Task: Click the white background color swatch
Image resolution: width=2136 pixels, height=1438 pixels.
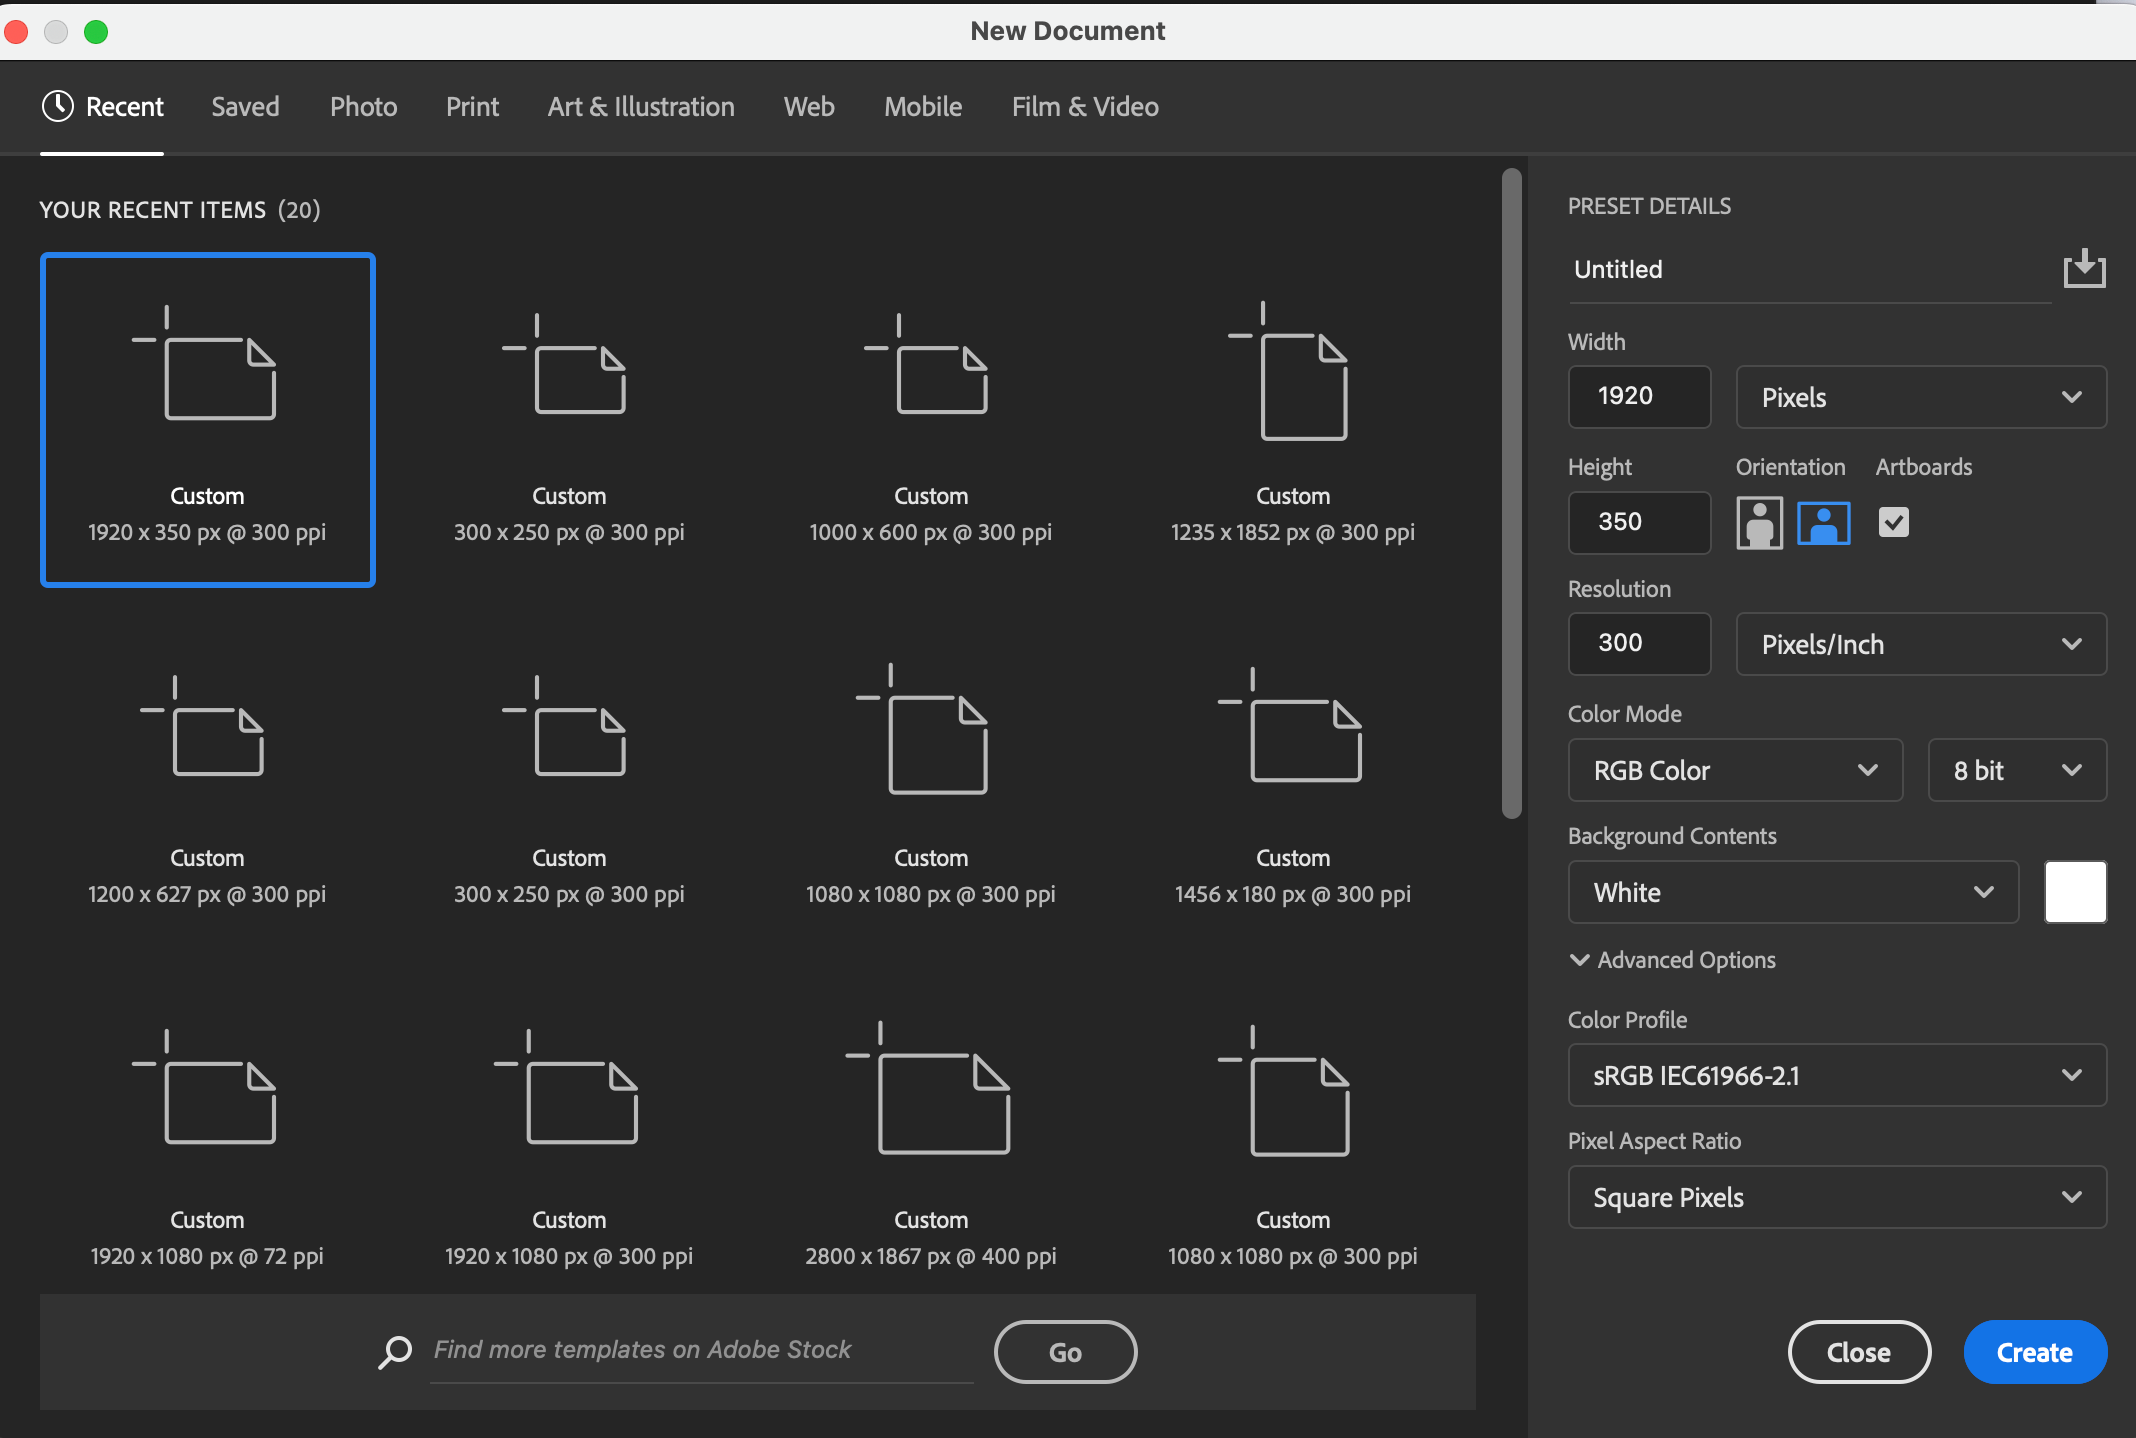Action: [x=2075, y=891]
